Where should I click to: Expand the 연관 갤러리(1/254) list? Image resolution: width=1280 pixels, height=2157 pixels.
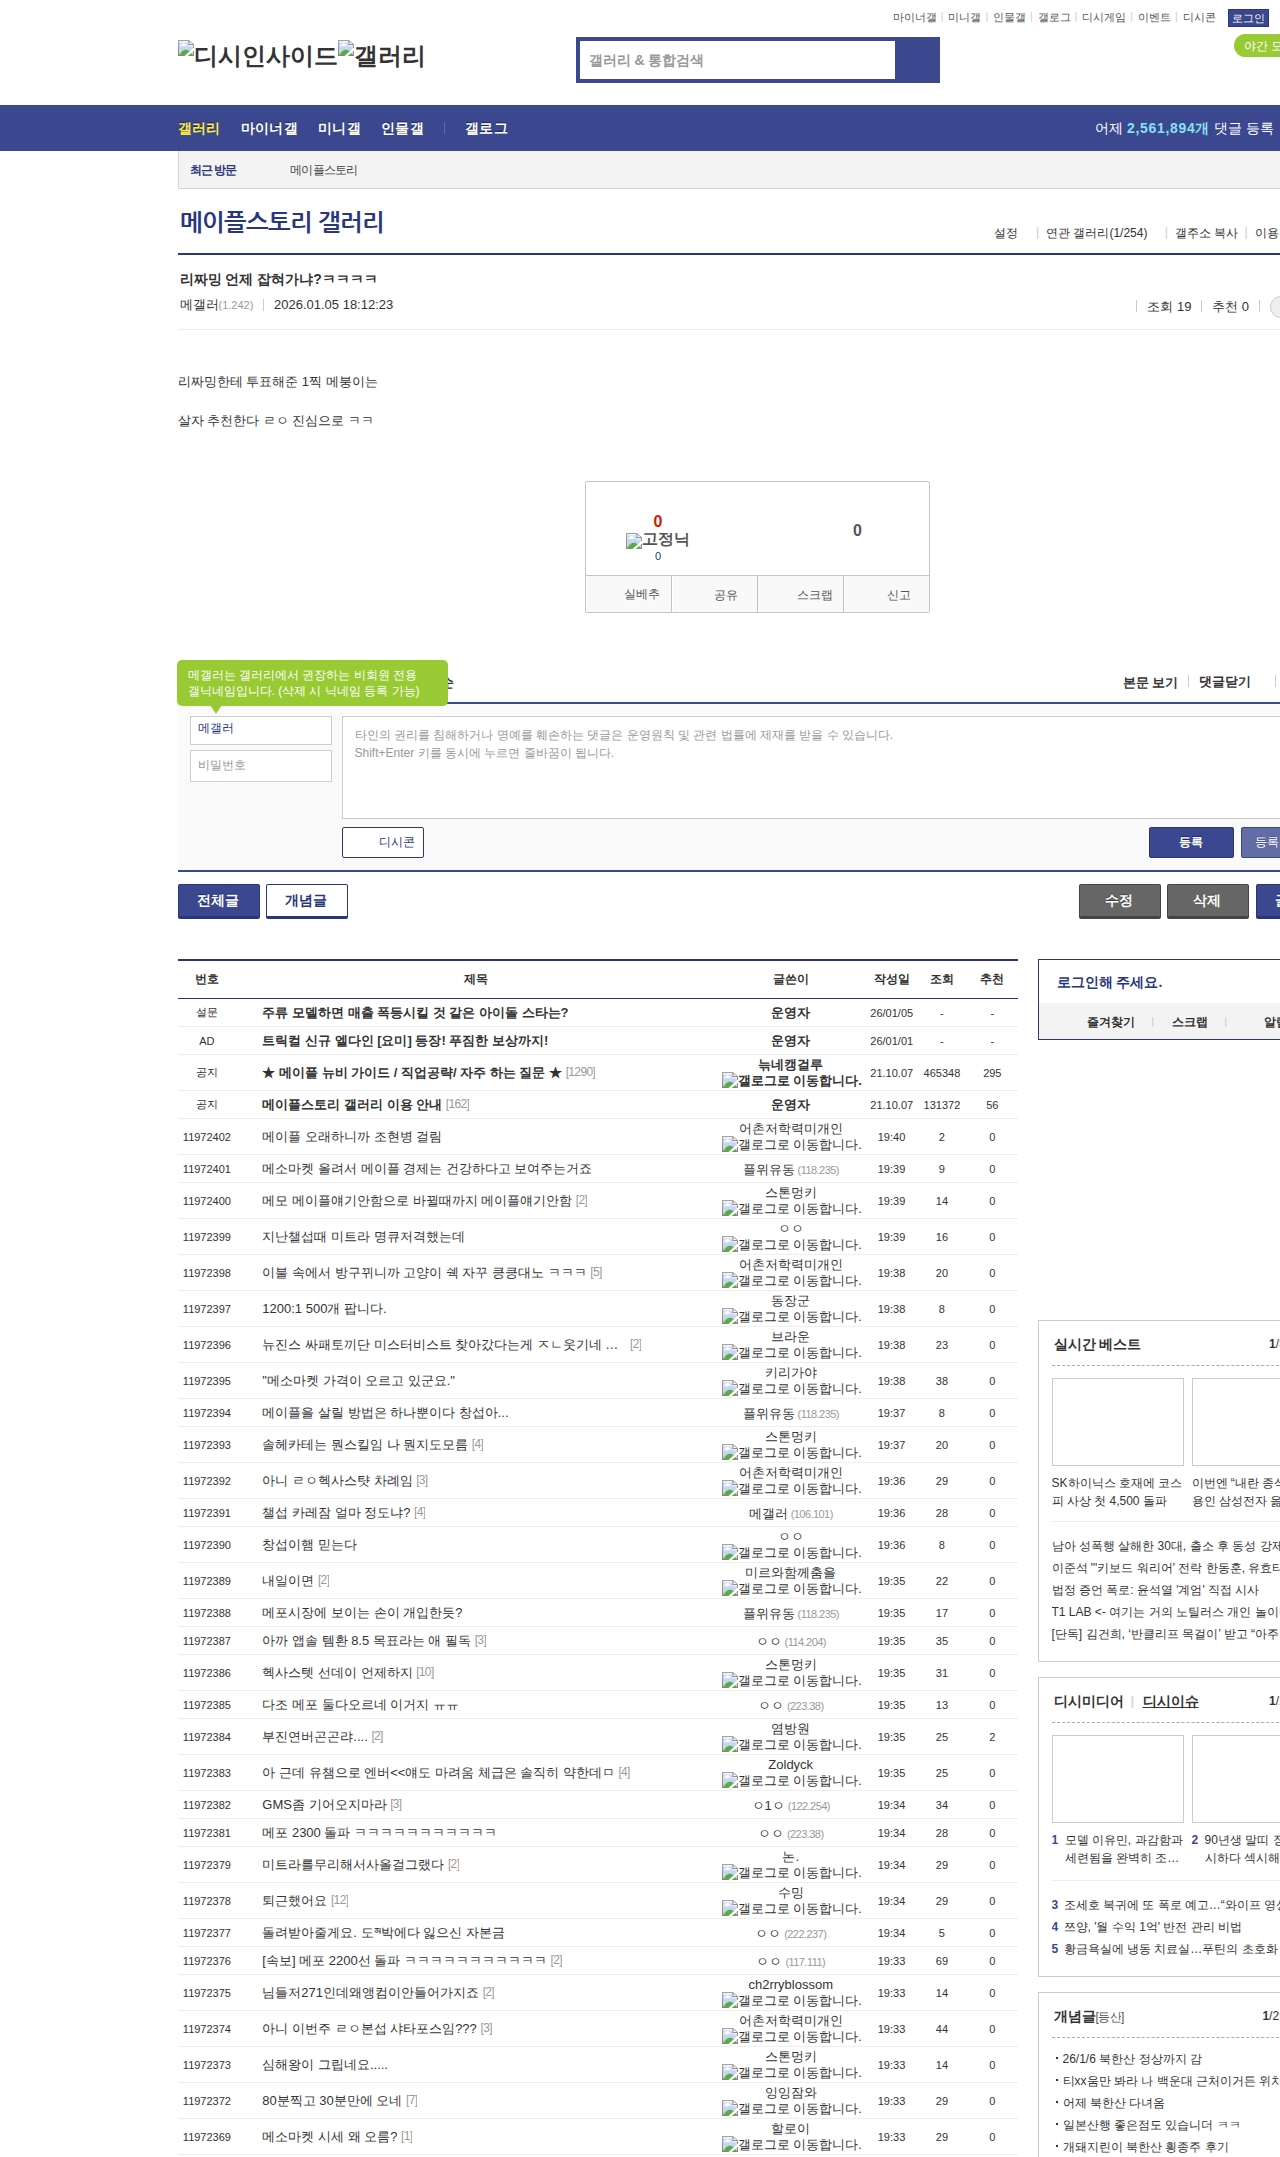pos(1096,233)
